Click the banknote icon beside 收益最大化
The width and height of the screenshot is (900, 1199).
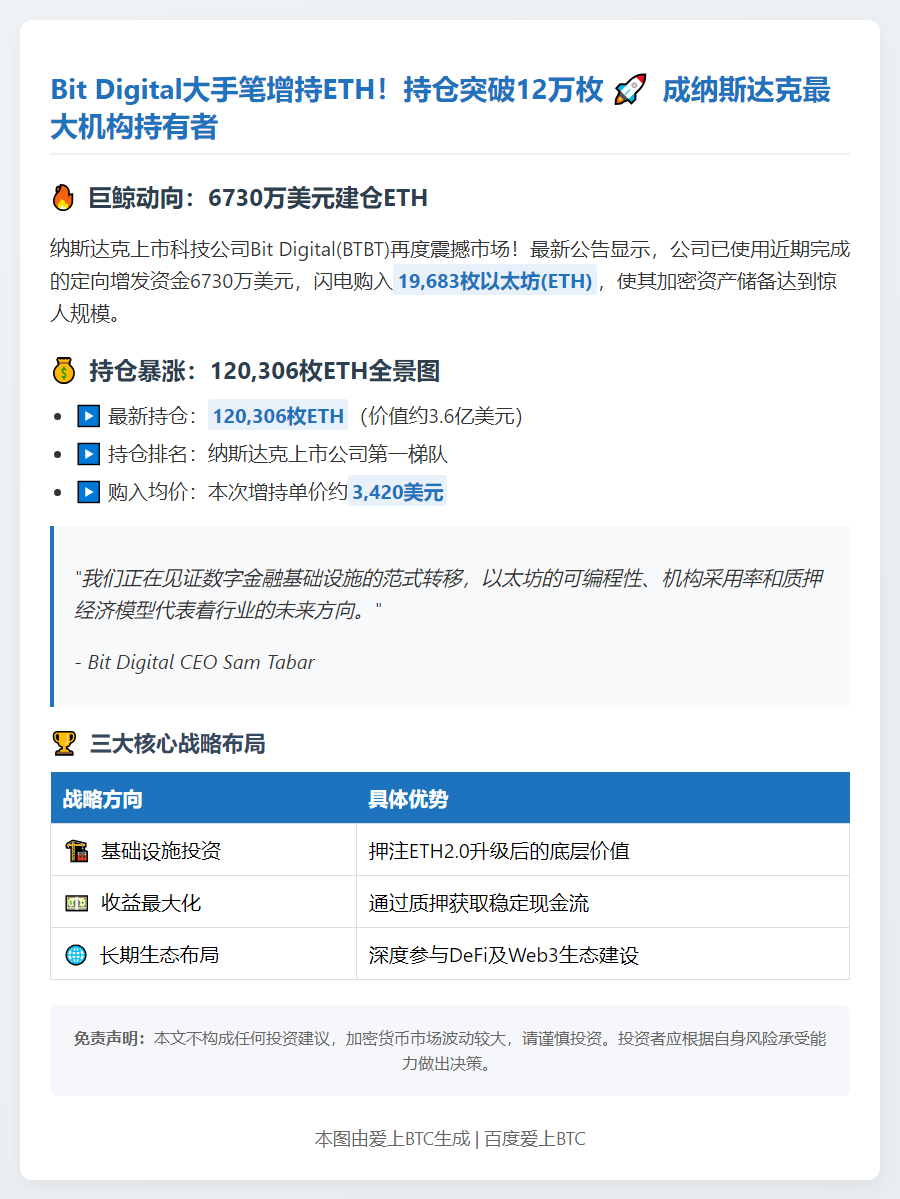coord(76,903)
